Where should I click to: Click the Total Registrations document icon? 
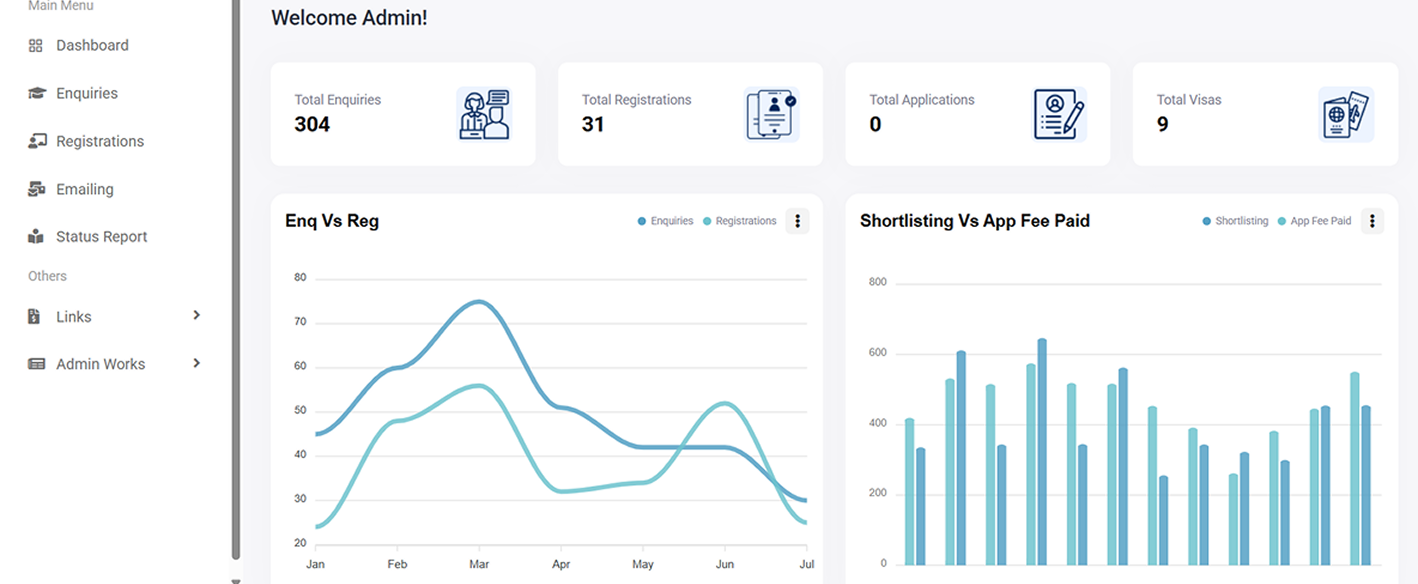pyautogui.click(x=771, y=114)
